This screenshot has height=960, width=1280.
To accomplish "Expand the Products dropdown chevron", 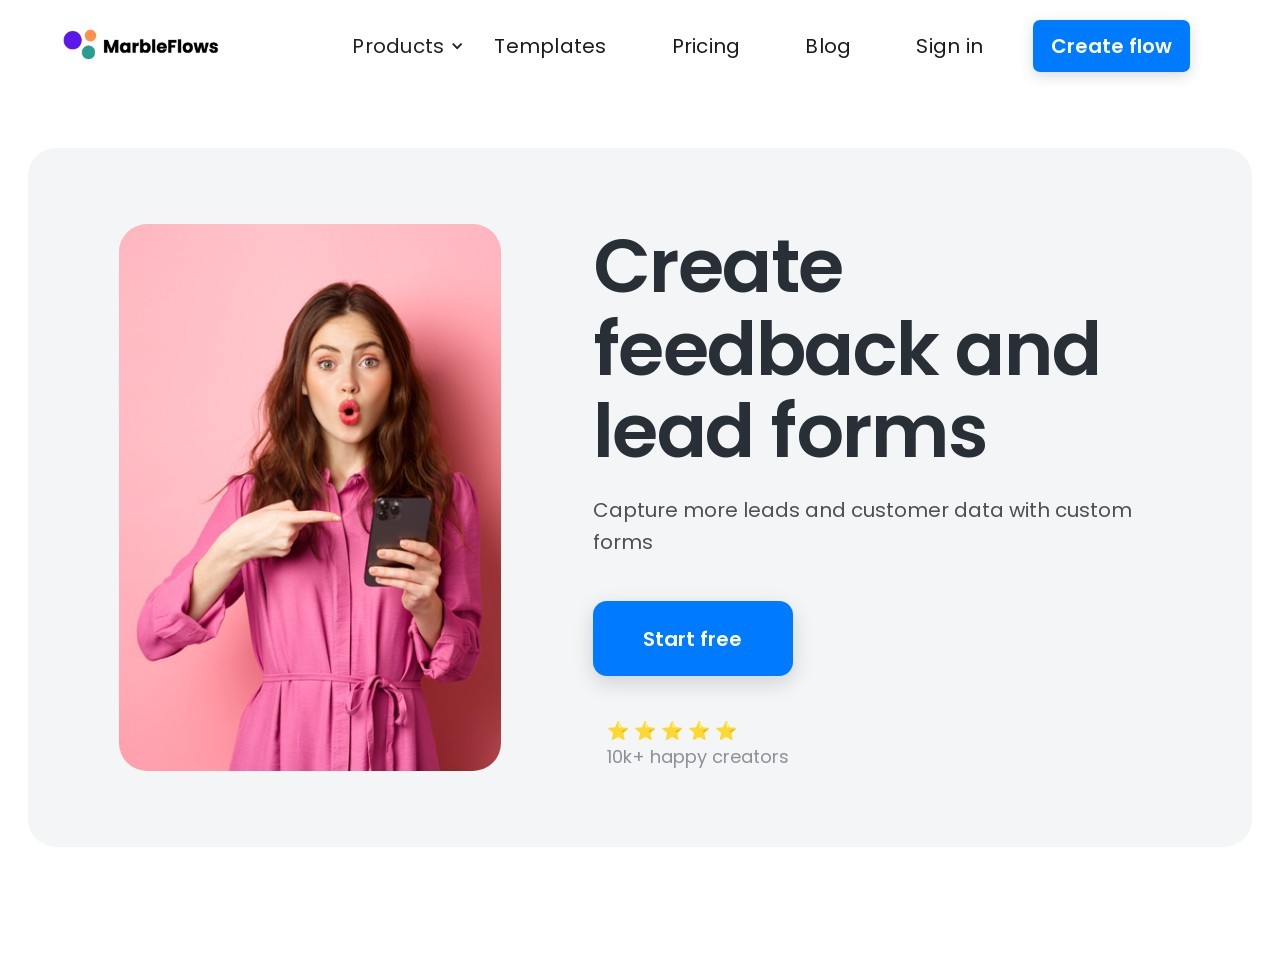I will click(457, 46).
